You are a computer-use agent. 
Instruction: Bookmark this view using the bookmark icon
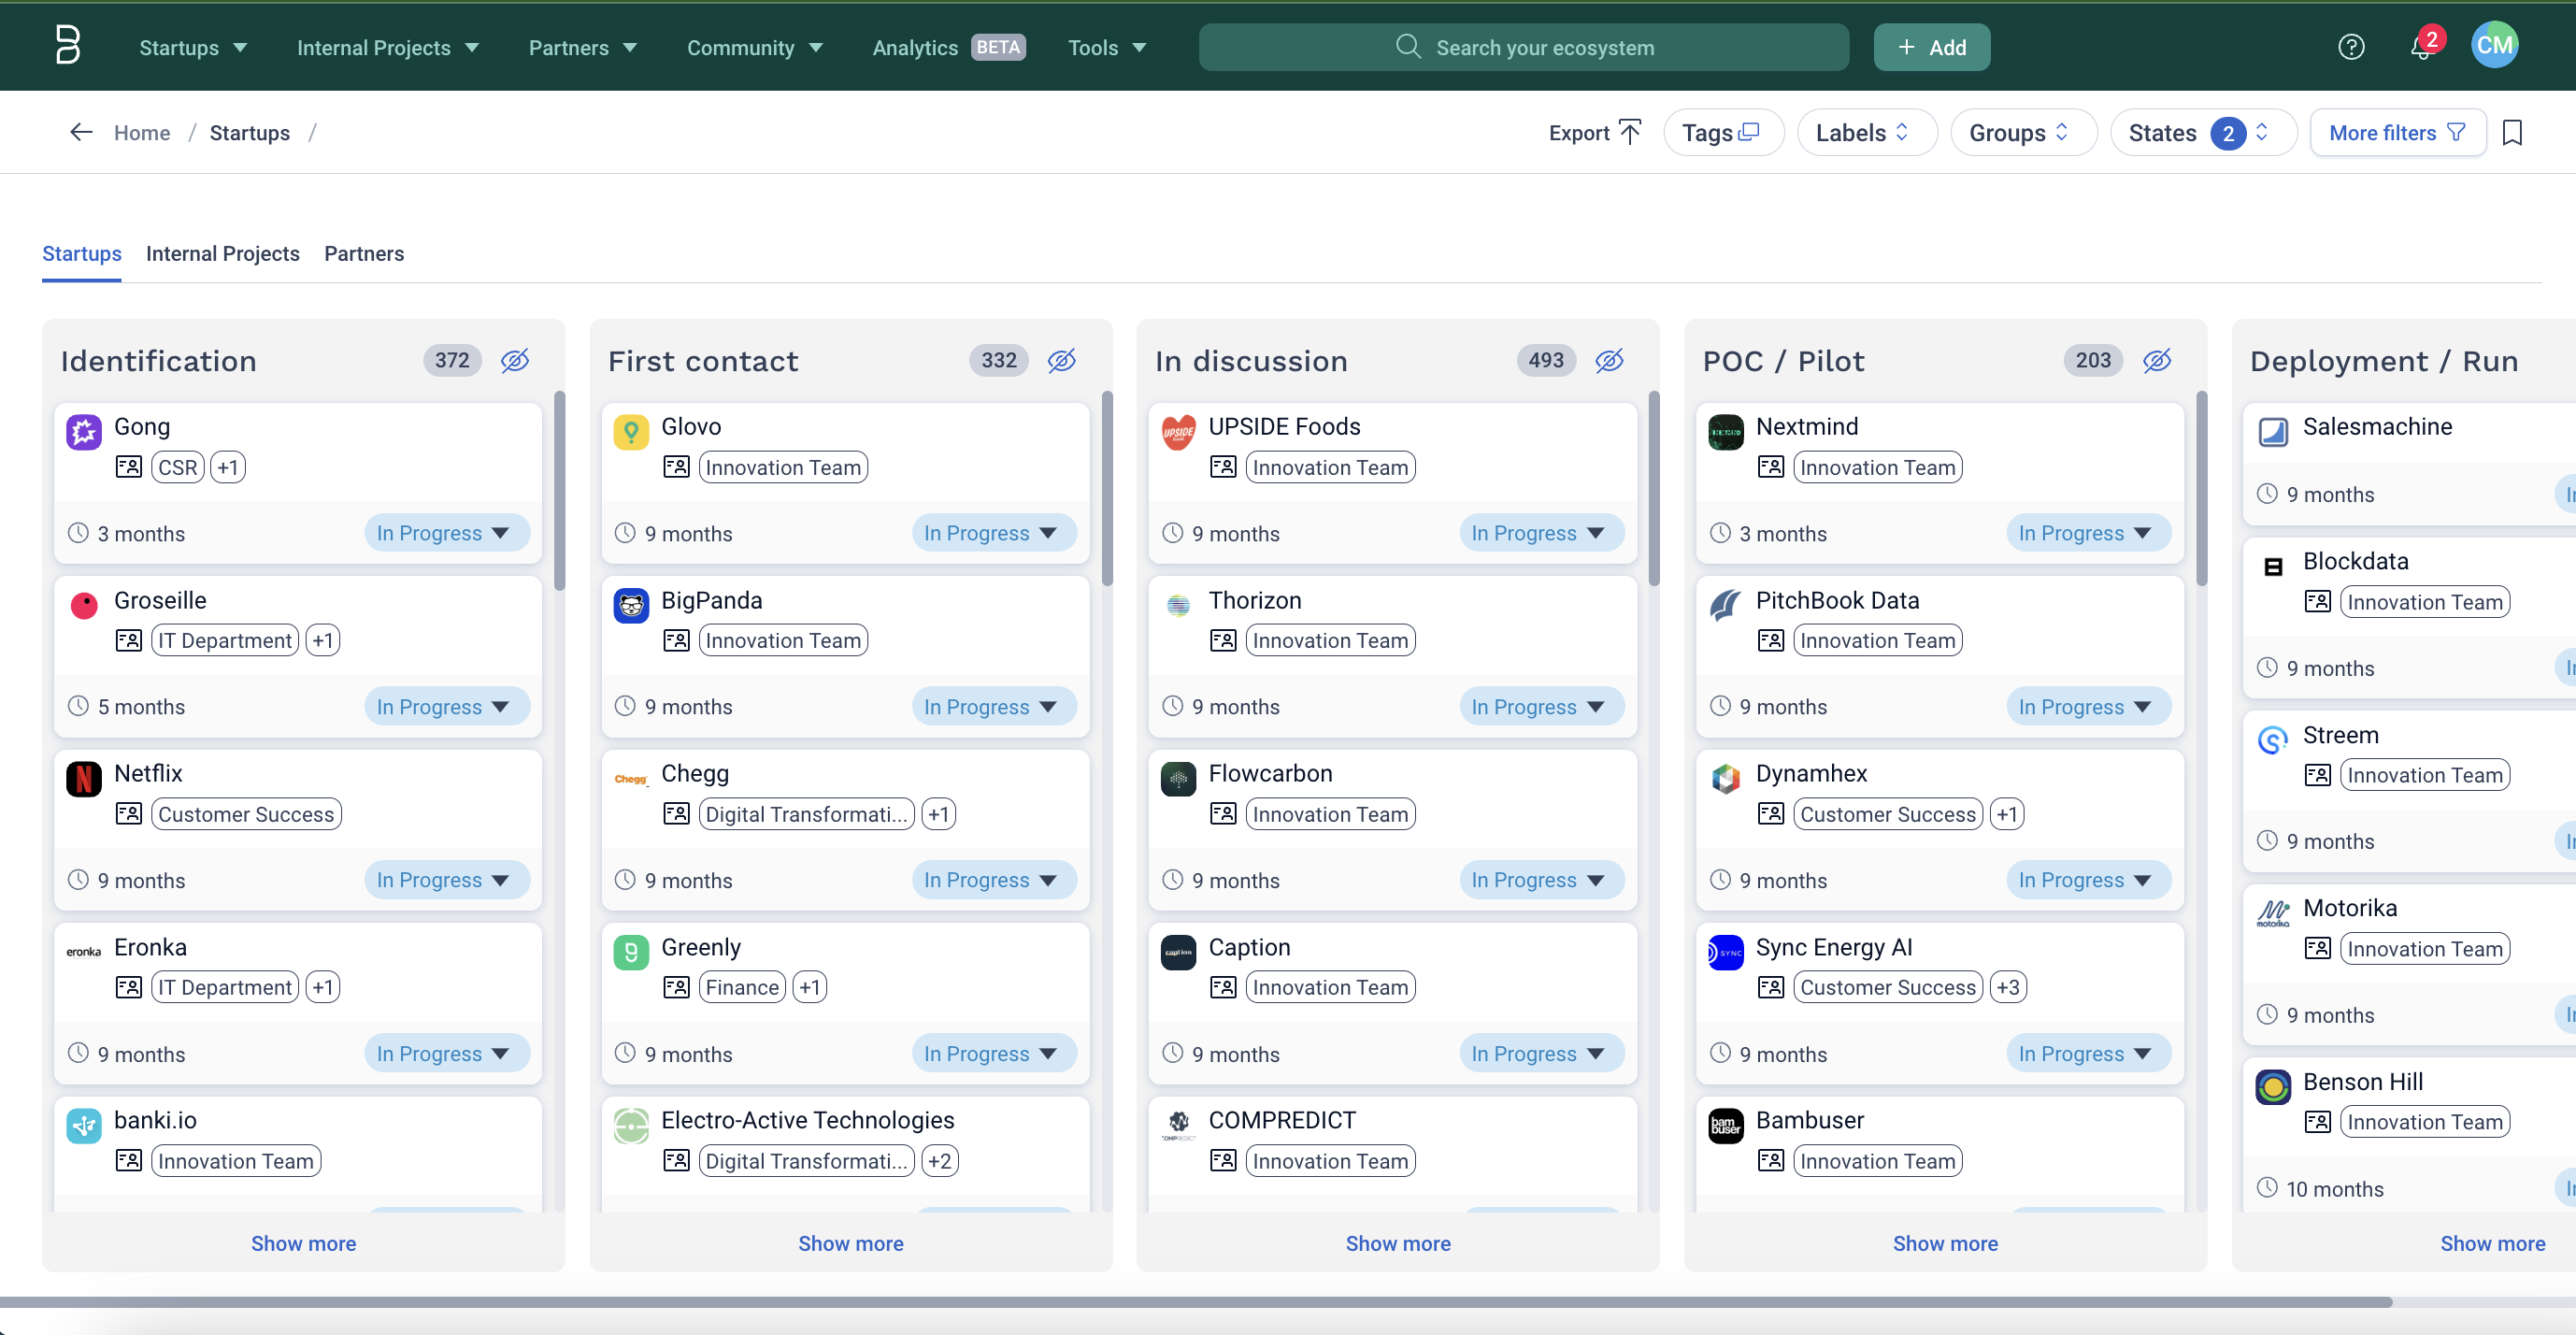2514,132
